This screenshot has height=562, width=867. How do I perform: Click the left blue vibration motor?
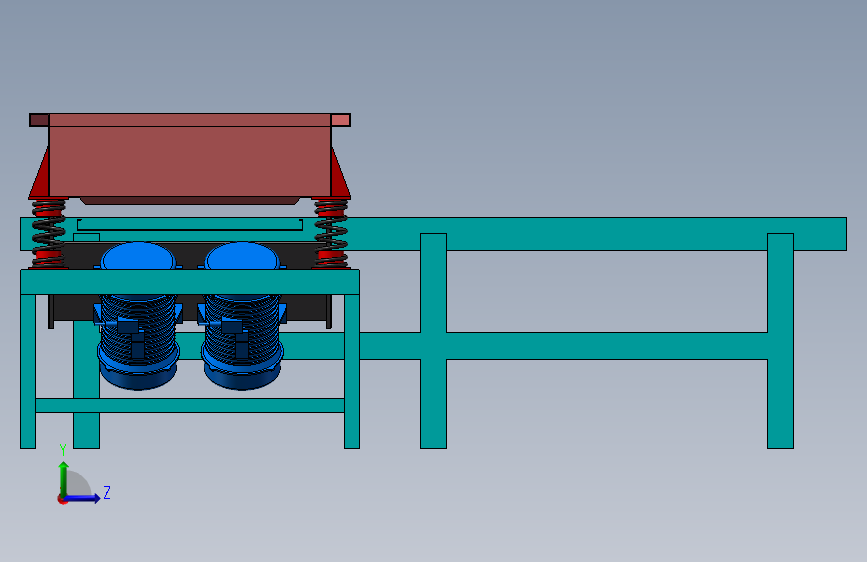click(x=138, y=316)
